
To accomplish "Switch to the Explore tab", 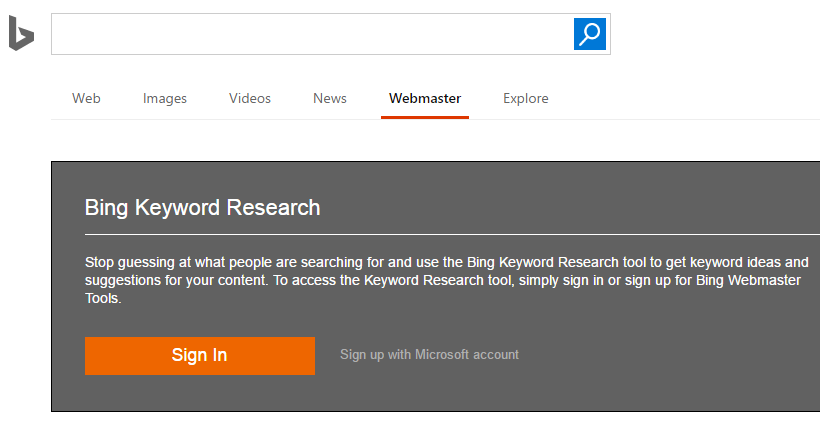I will (526, 98).
